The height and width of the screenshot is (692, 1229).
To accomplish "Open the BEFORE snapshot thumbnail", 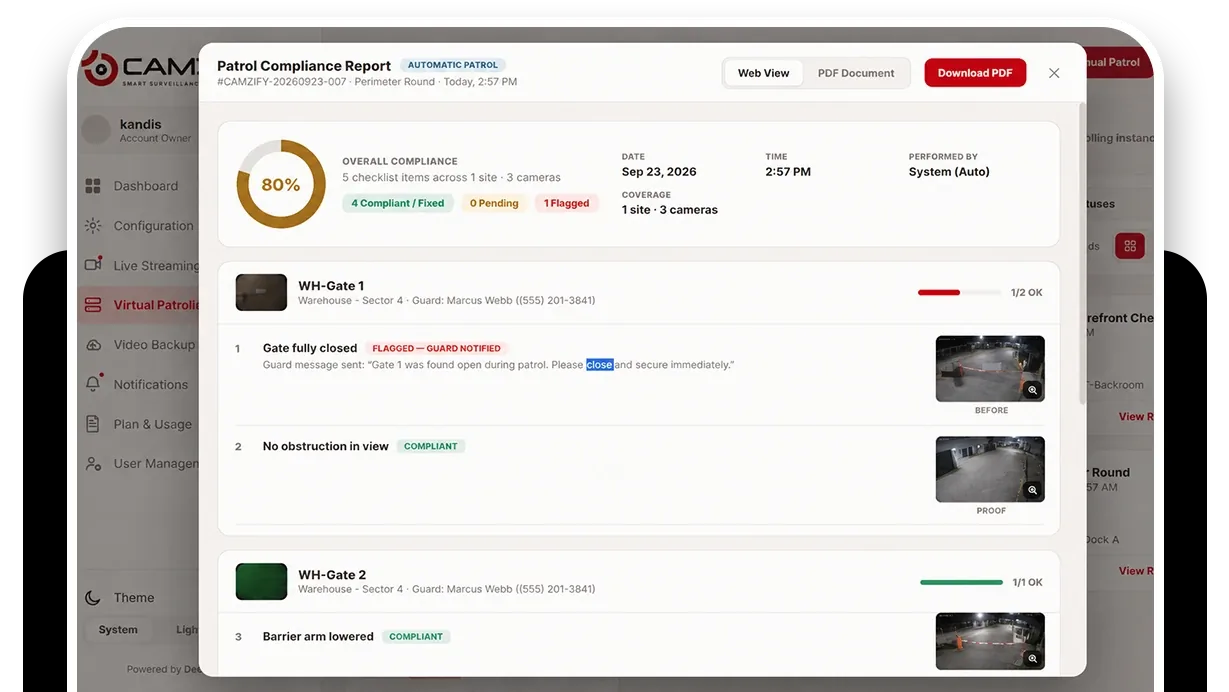I will click(x=990, y=369).
